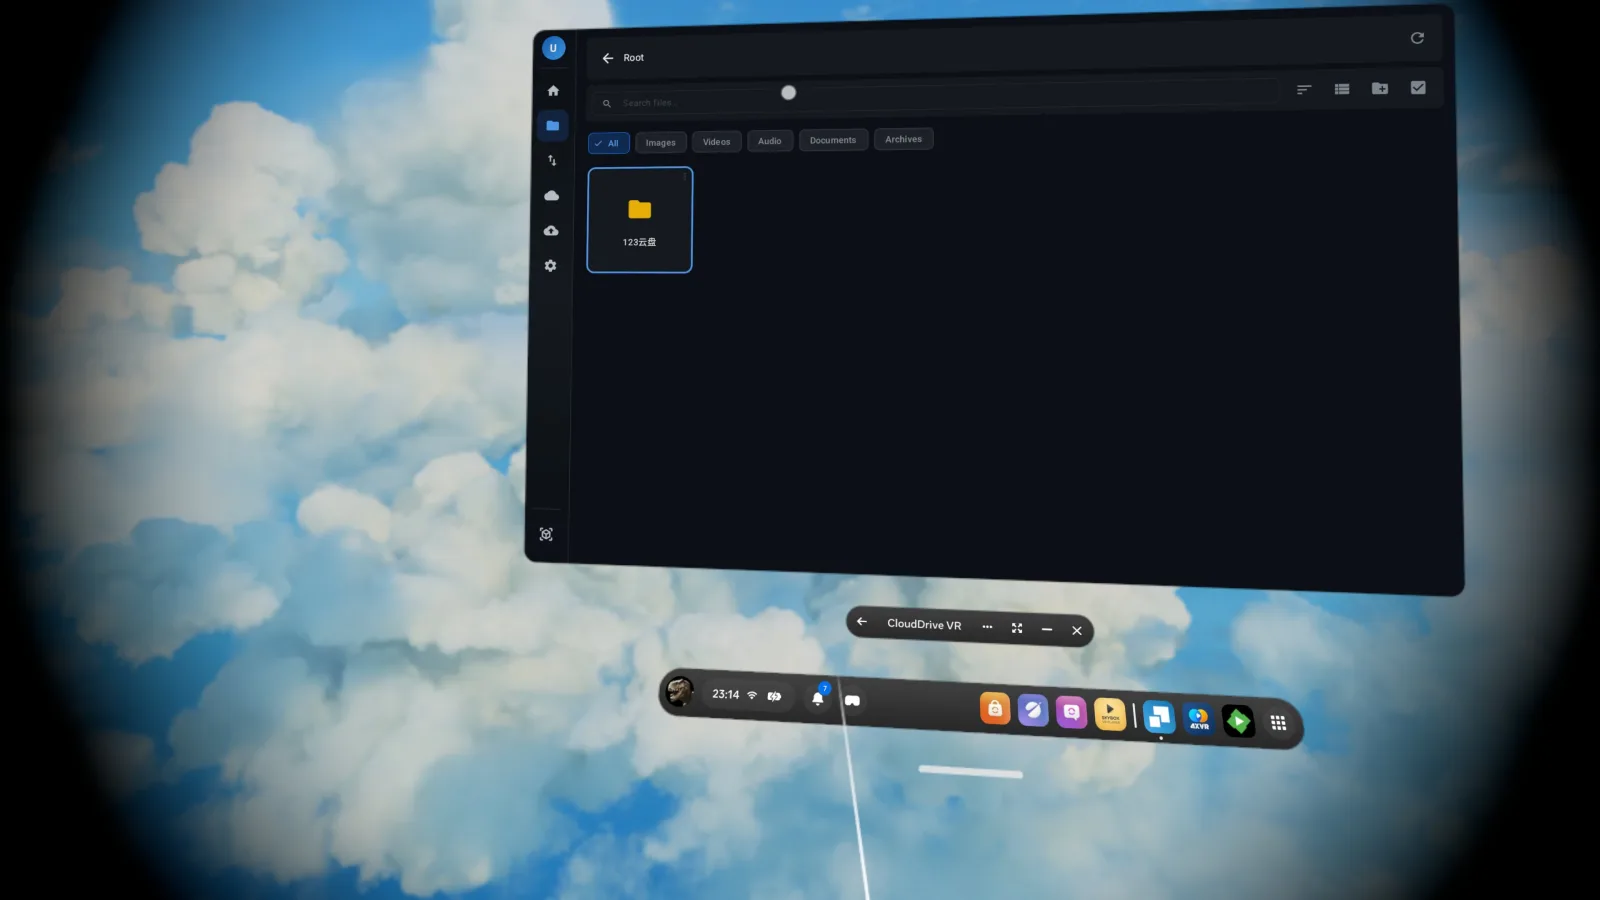Filter by Documents
Image resolution: width=1600 pixels, height=900 pixels.
tap(833, 140)
